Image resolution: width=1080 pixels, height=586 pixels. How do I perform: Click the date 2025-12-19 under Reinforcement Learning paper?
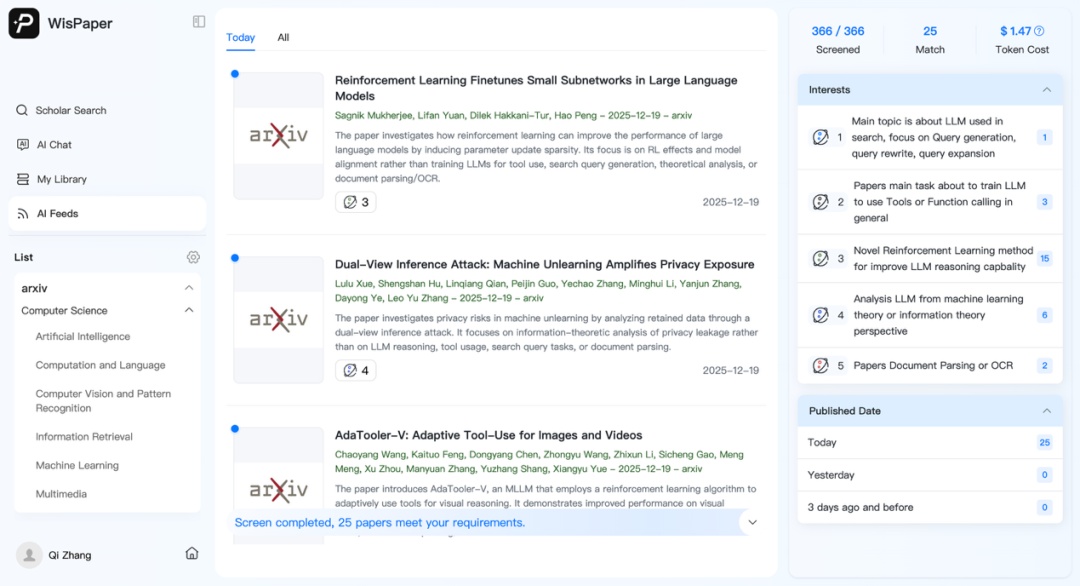(730, 202)
